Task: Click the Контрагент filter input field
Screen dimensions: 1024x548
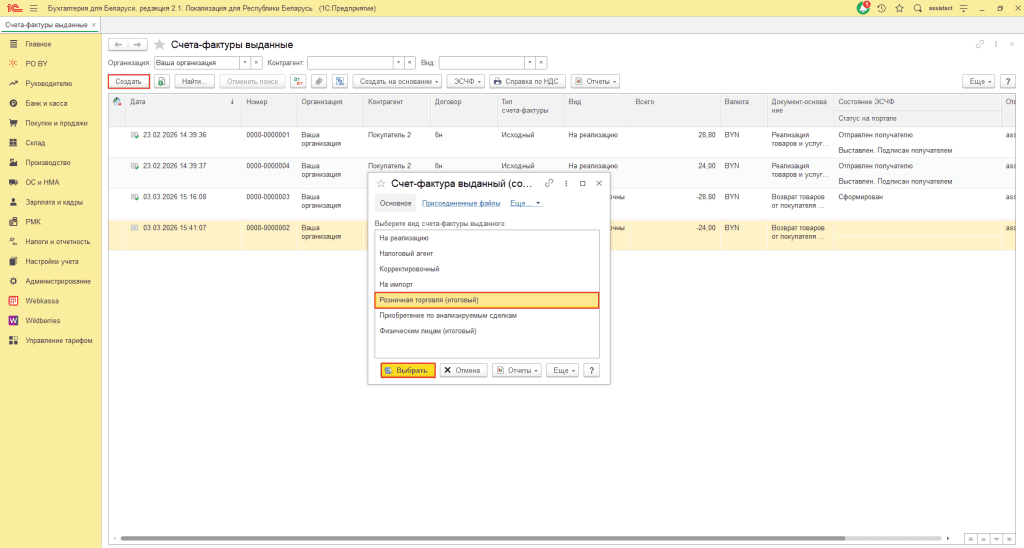Action: point(348,62)
